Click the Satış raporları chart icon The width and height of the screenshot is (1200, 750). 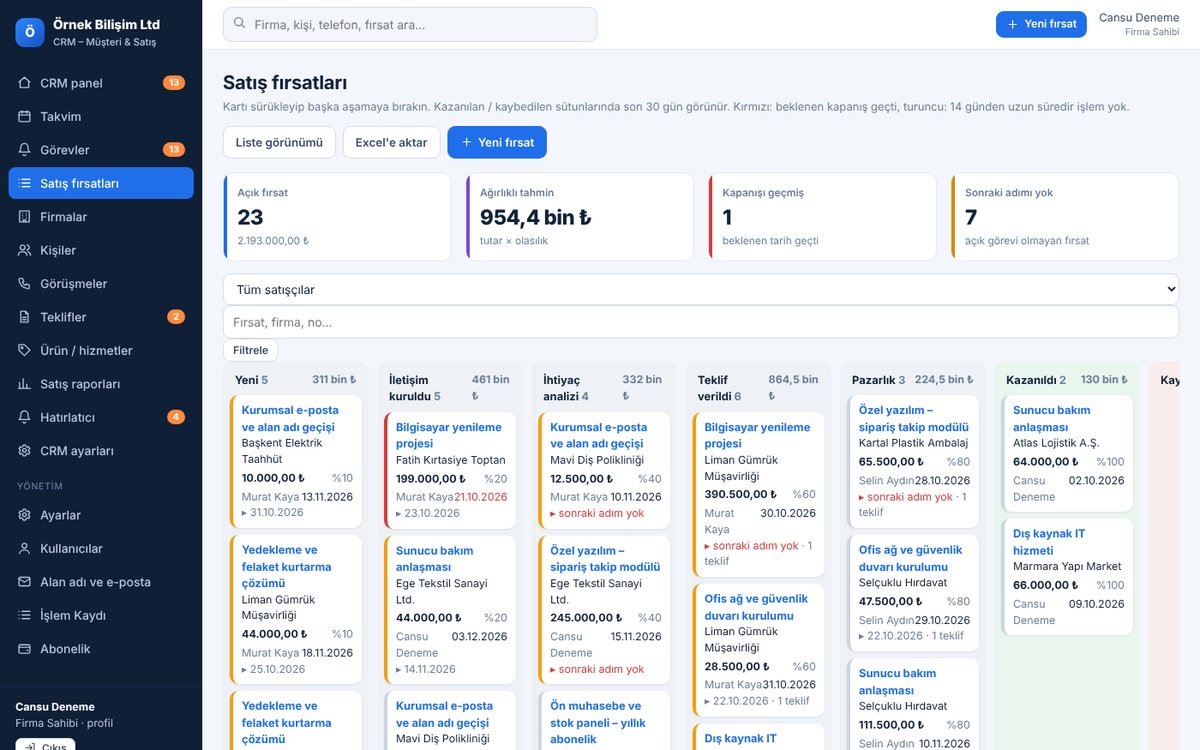[25, 384]
